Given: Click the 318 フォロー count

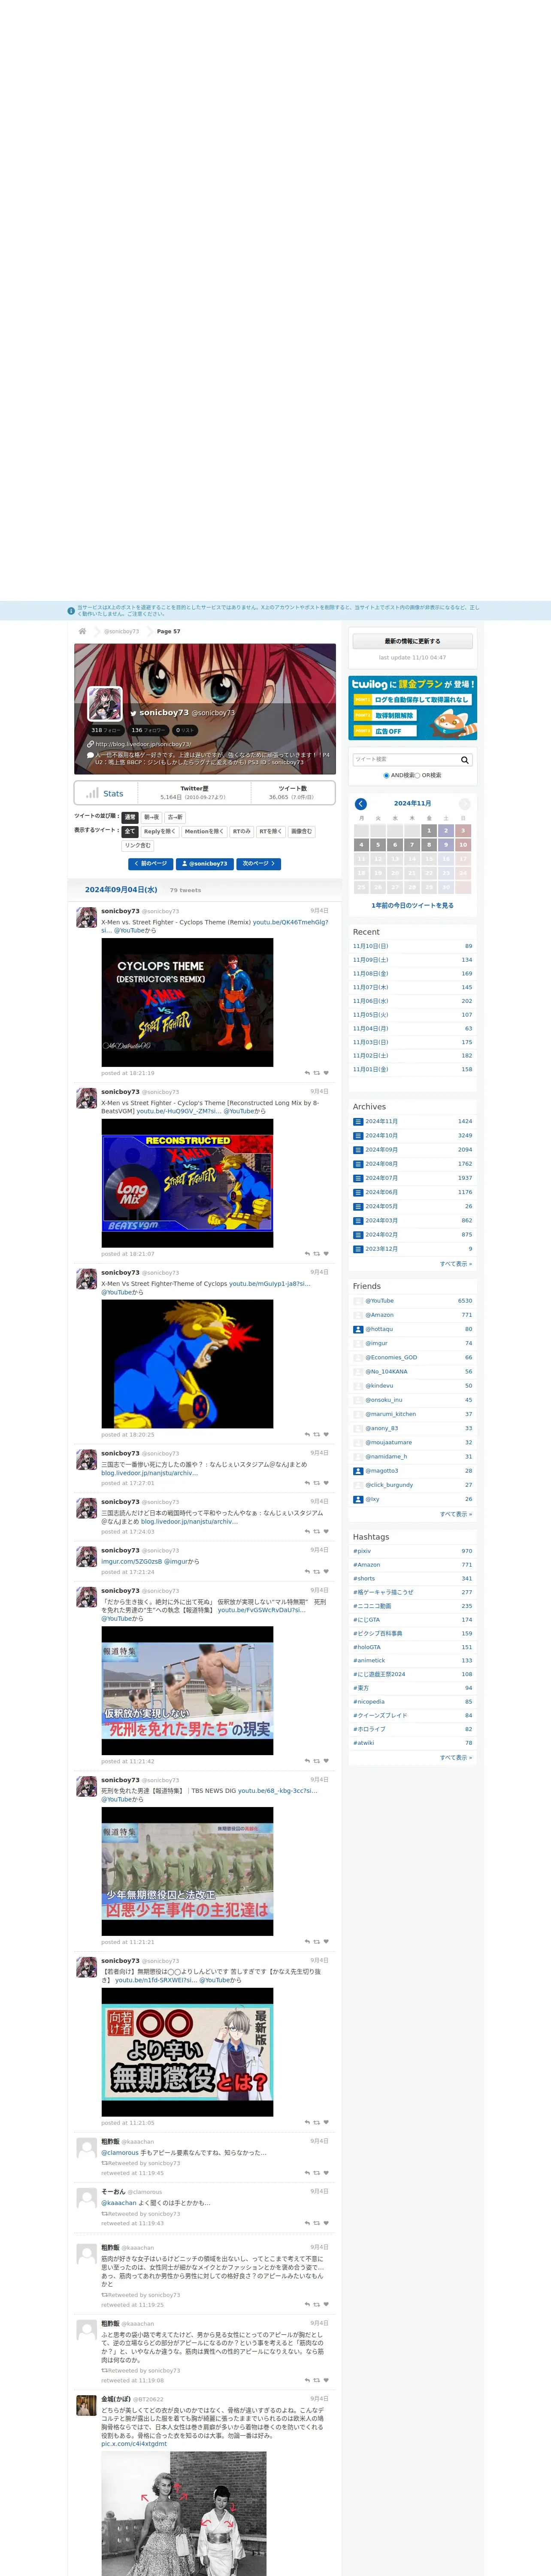Looking at the screenshot, I should 106,730.
